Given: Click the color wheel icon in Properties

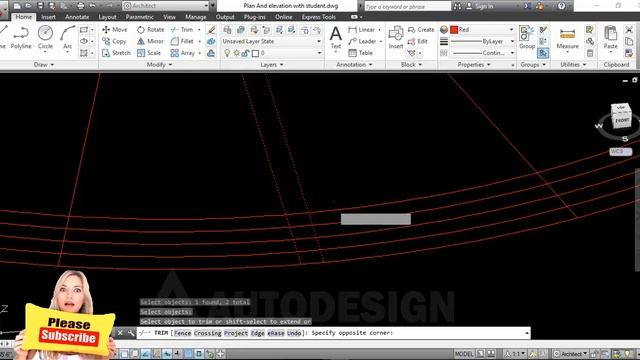Looking at the screenshot, I should (444, 29).
